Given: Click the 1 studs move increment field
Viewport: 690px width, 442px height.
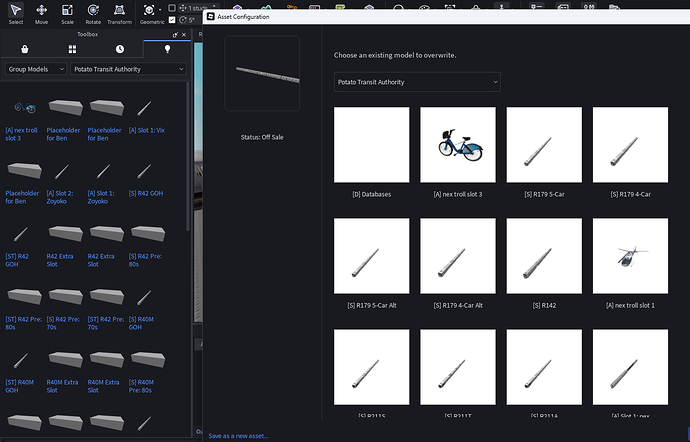Looking at the screenshot, I should [x=198, y=8].
